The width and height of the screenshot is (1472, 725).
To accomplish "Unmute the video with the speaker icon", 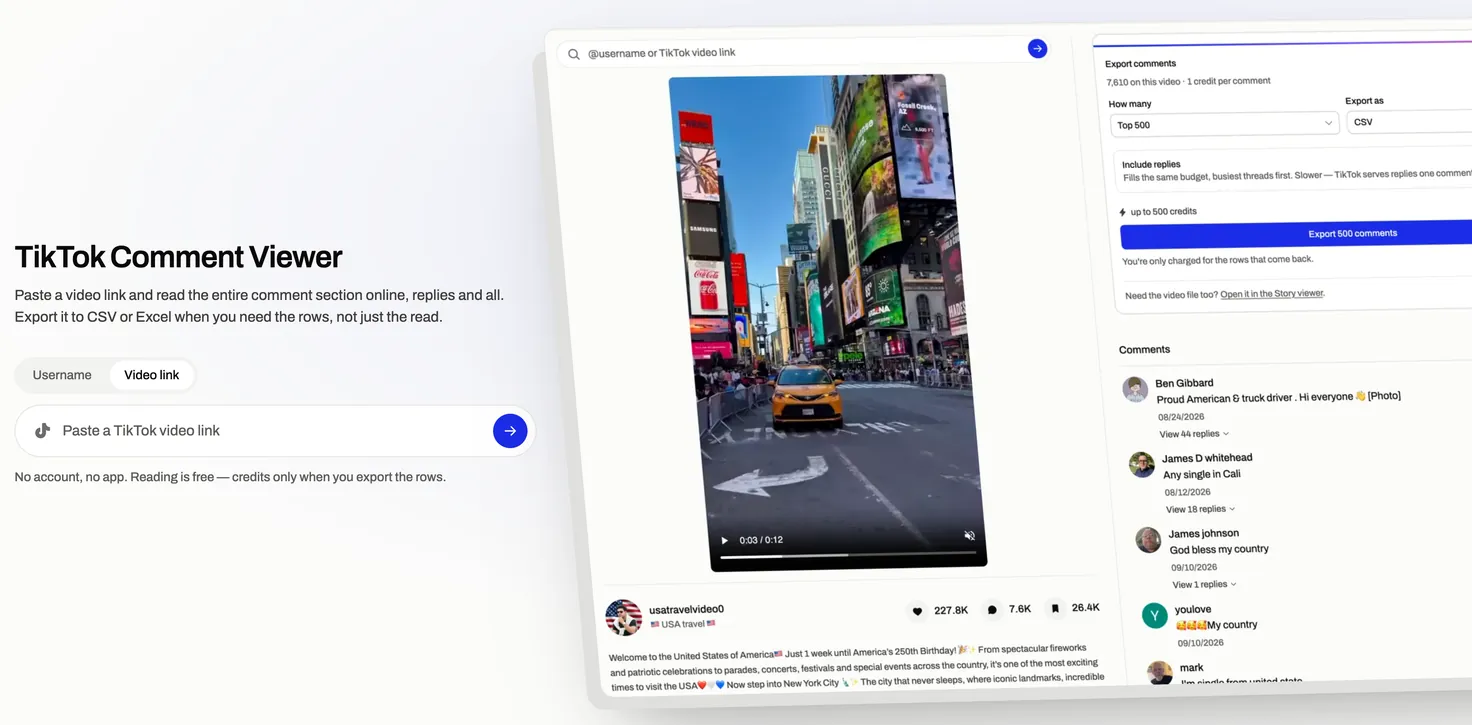I will [x=969, y=536].
